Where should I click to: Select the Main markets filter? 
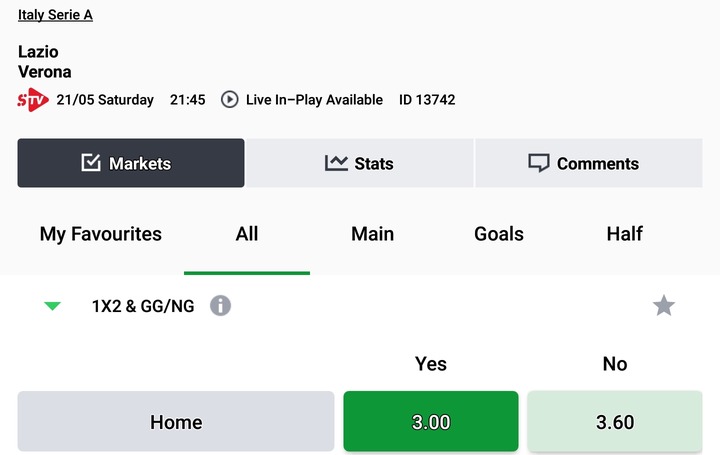pos(372,234)
